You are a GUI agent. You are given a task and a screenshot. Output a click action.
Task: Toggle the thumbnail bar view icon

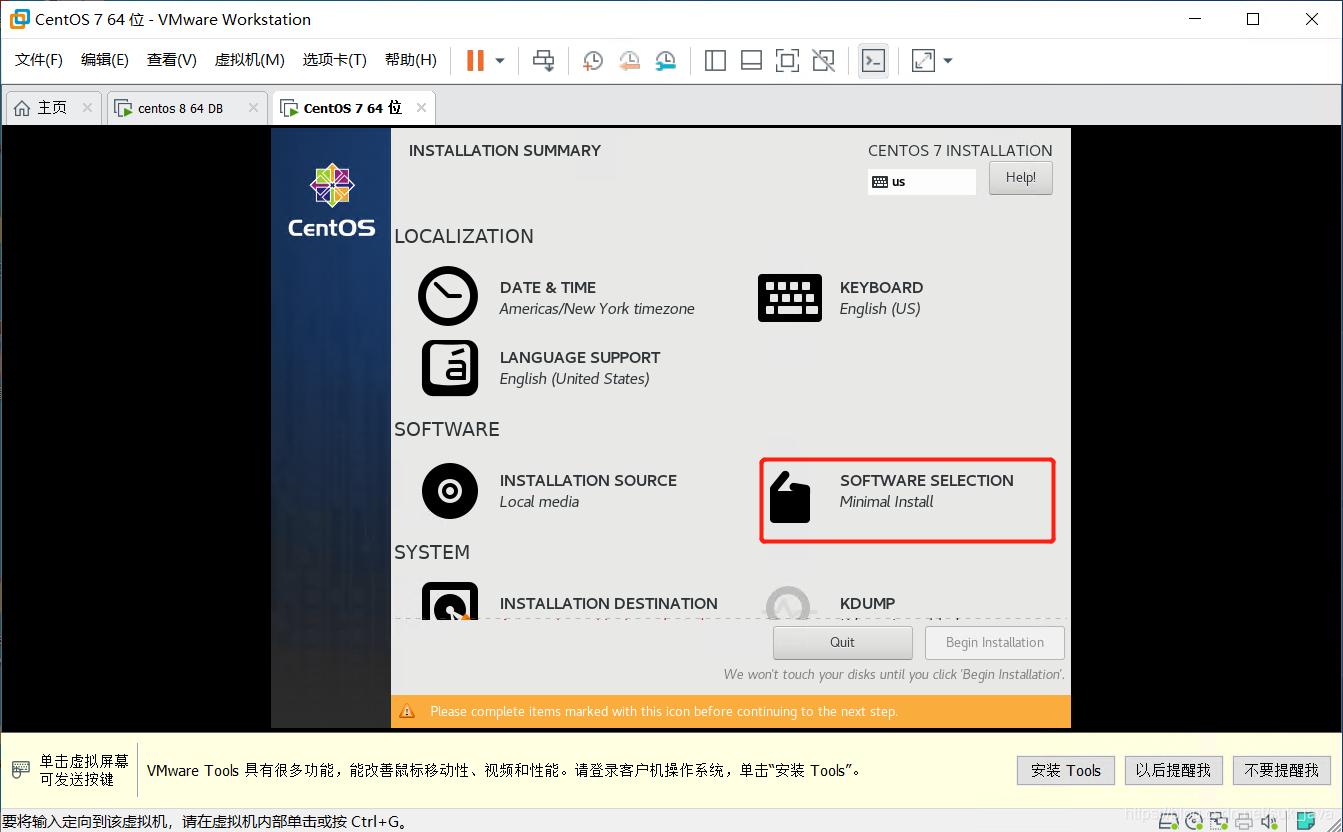pos(752,61)
